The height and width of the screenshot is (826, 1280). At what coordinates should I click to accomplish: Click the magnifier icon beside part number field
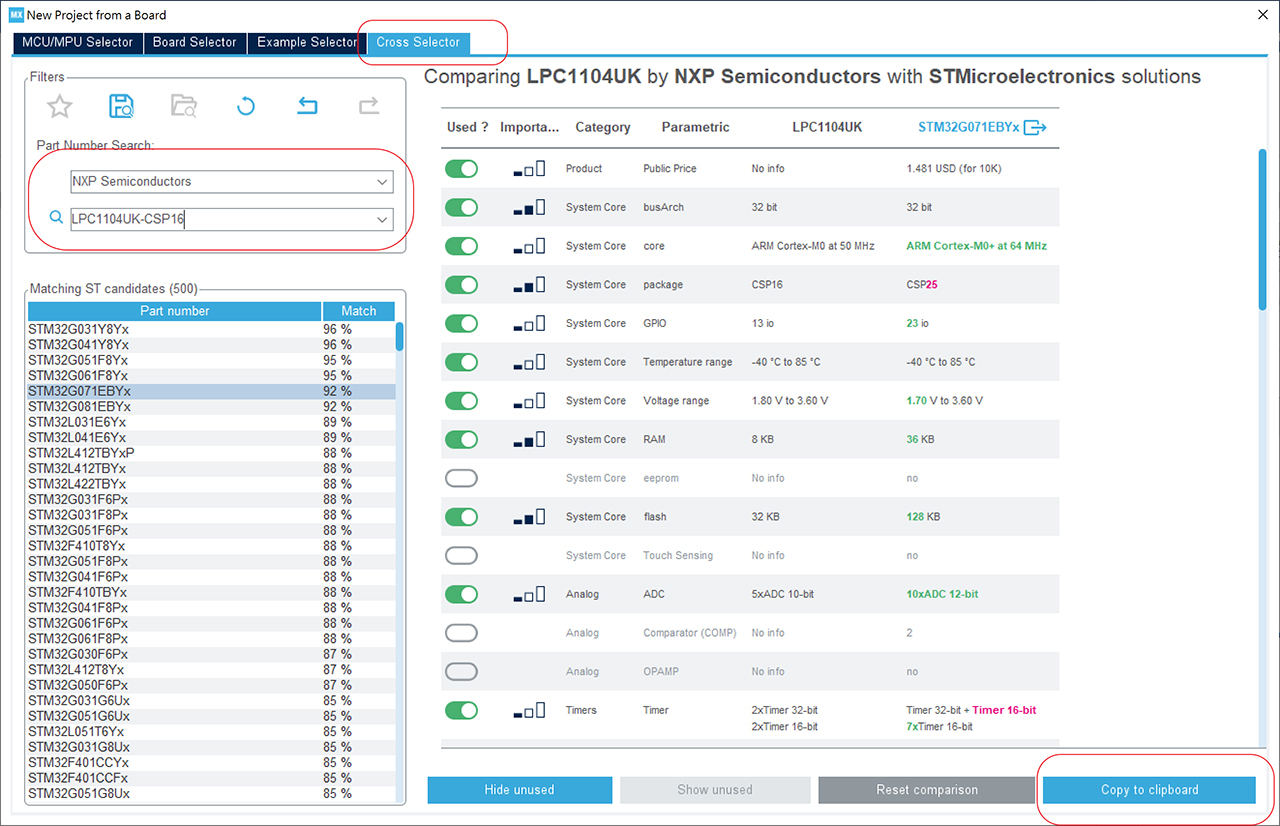[x=56, y=218]
